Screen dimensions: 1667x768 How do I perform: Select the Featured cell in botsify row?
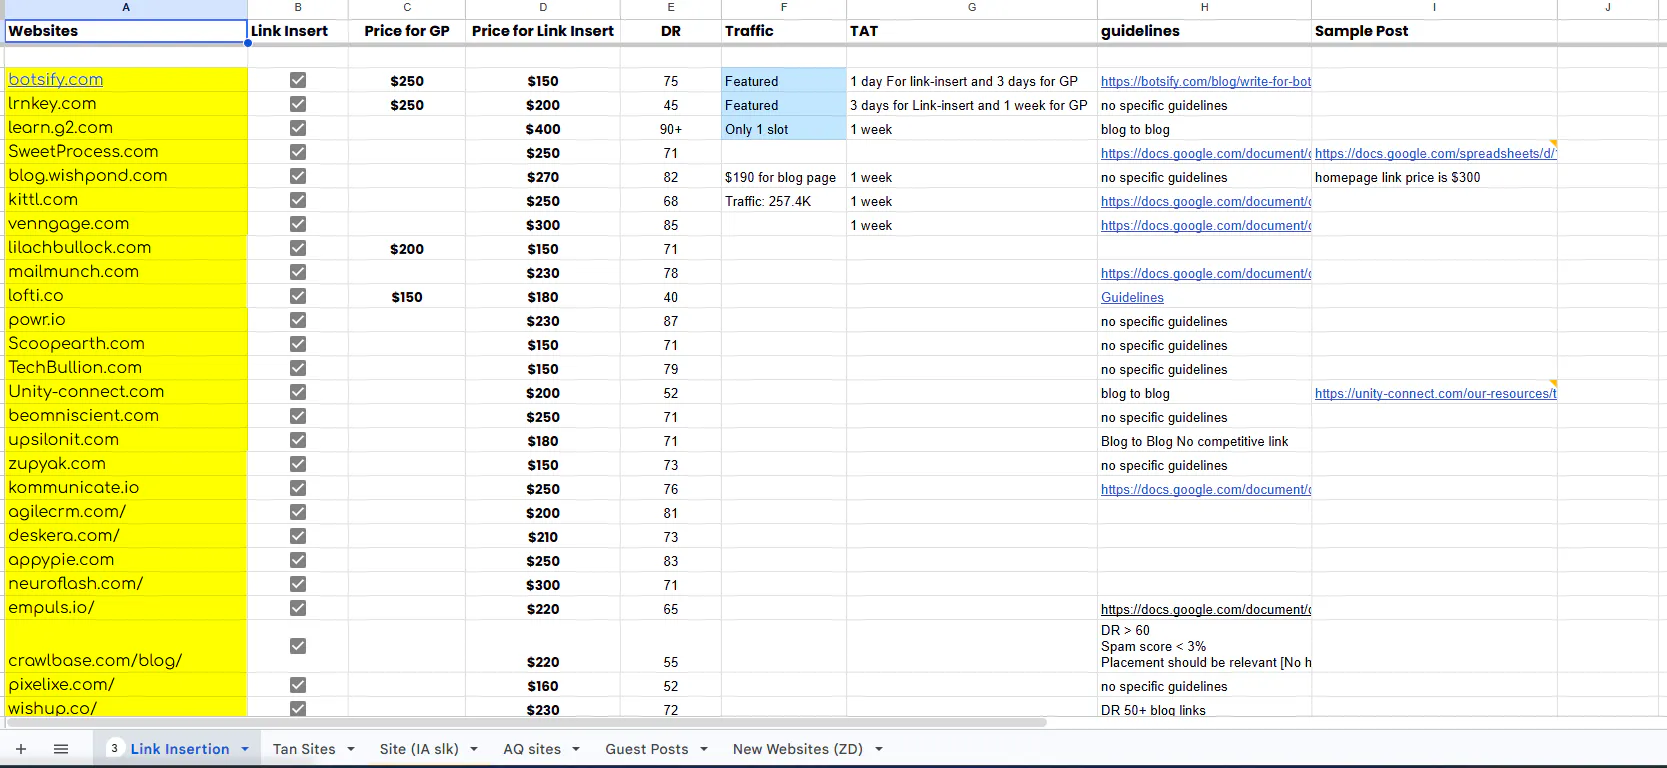coord(784,81)
